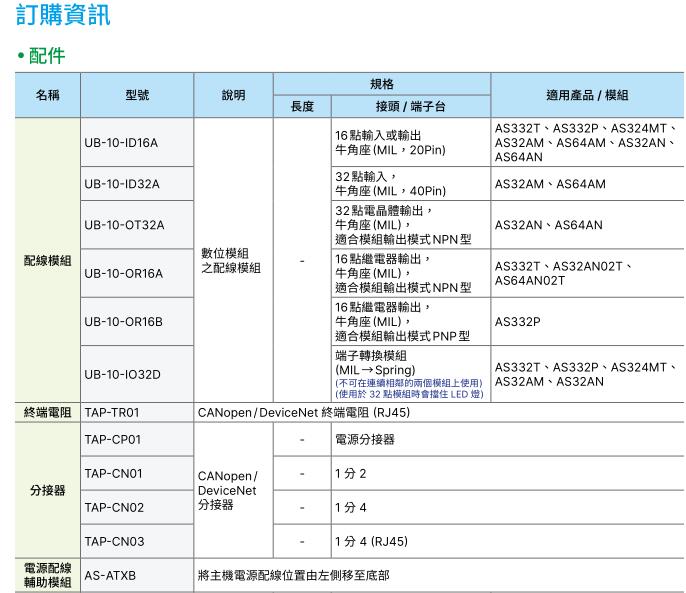Click the TAP-CP01 model cell

pyautogui.click(x=113, y=440)
